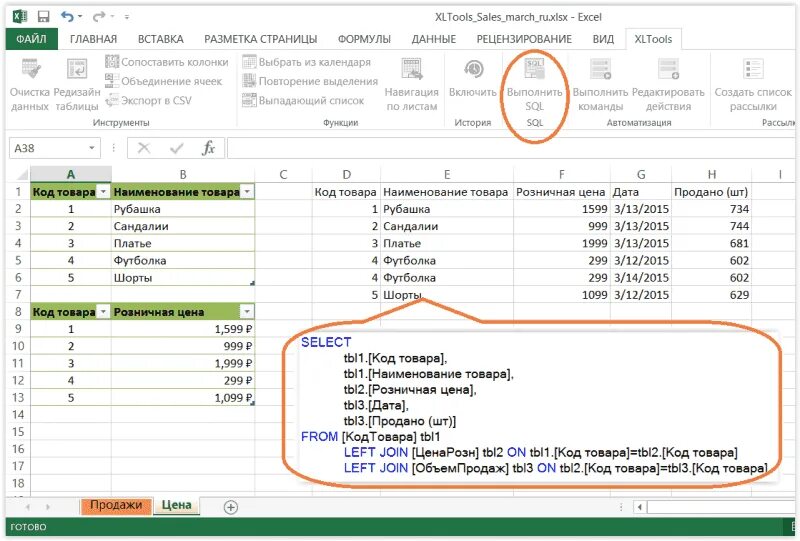Viewport: 800px width, 541px height.
Task: Click the Редизайн таблицы tool icon
Action: coord(77,68)
